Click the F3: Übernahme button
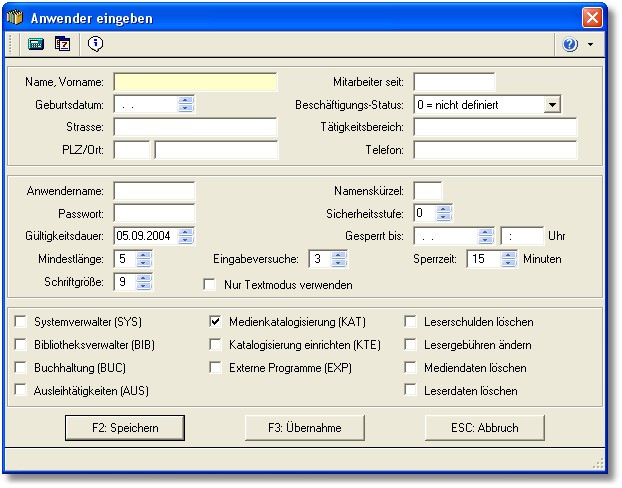 (x=305, y=427)
